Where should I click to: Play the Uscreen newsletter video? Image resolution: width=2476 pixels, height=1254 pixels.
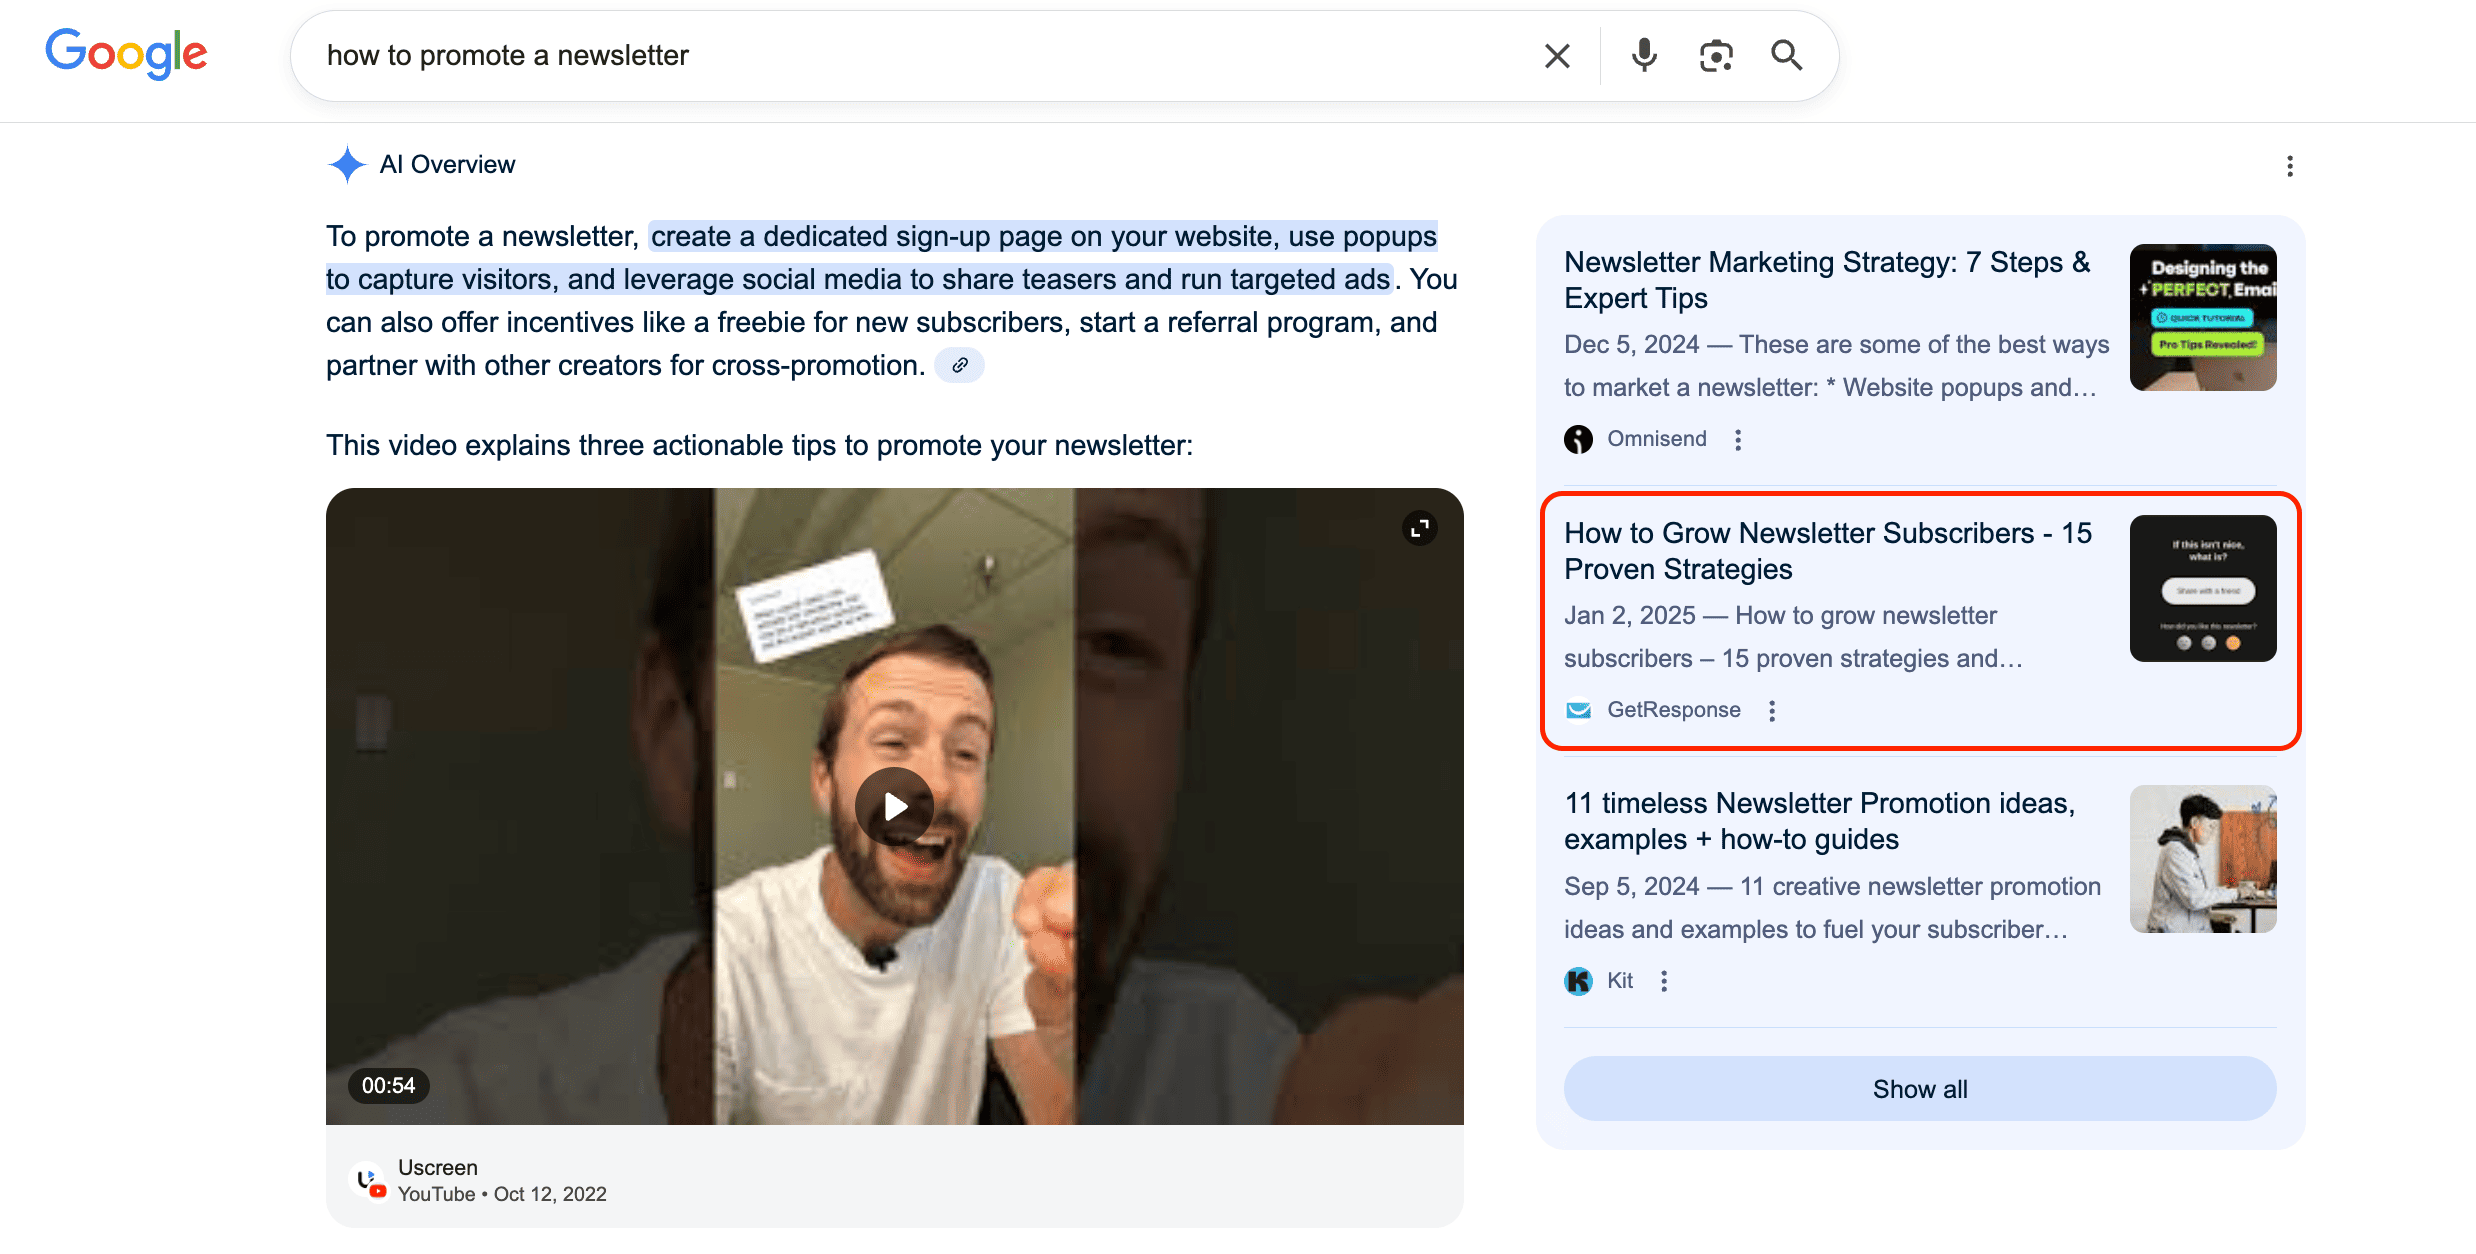tap(894, 806)
